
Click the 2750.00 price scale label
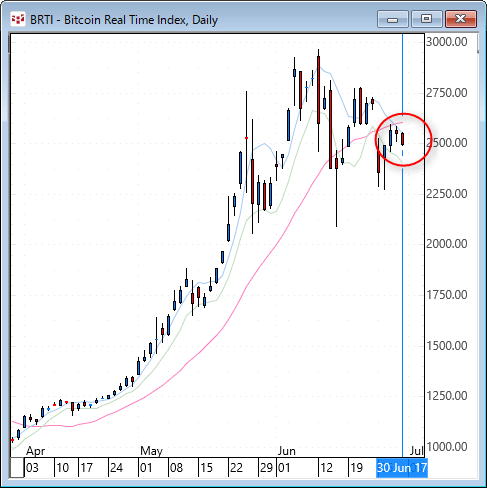point(447,92)
